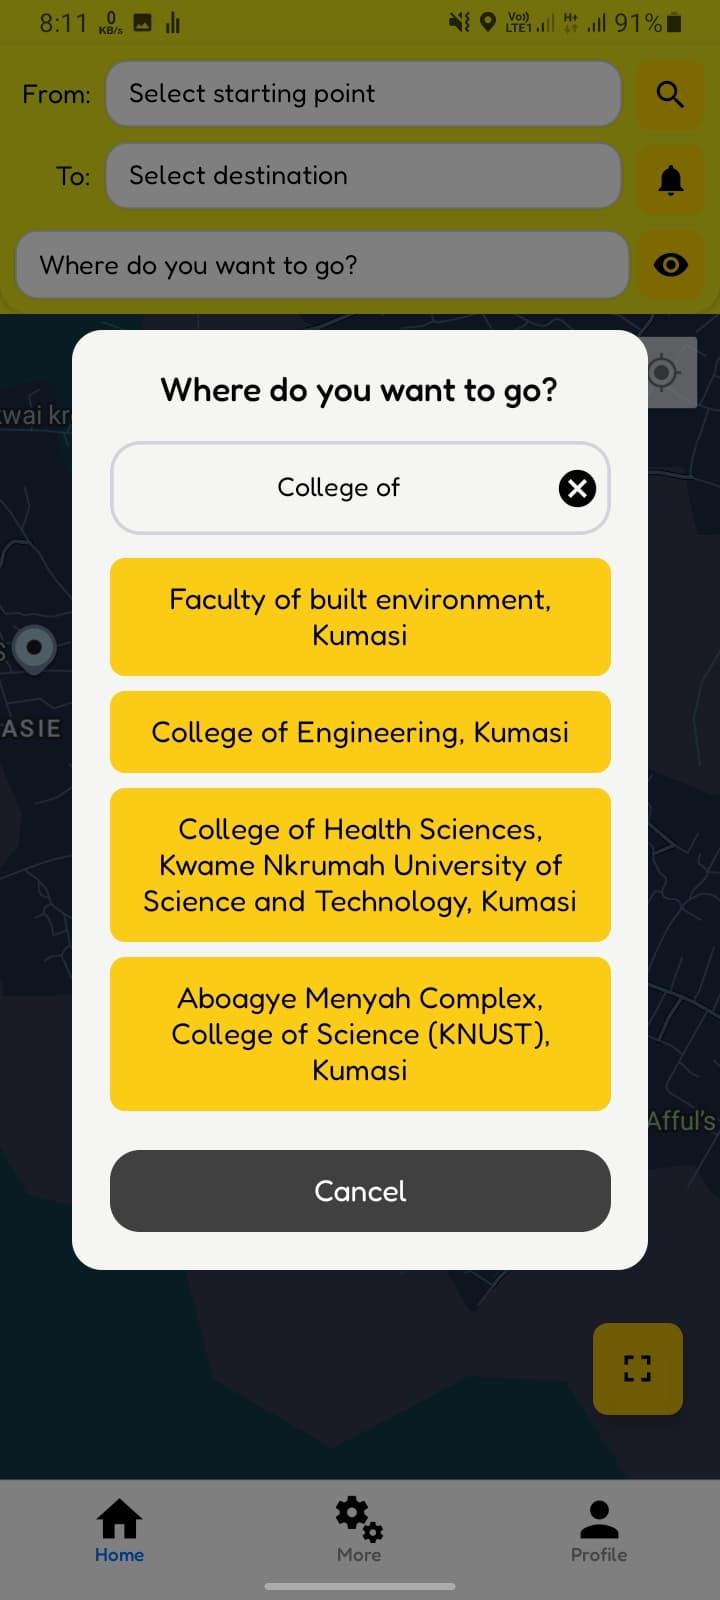
Task: Open notifications via the bell icon
Action: (x=670, y=180)
